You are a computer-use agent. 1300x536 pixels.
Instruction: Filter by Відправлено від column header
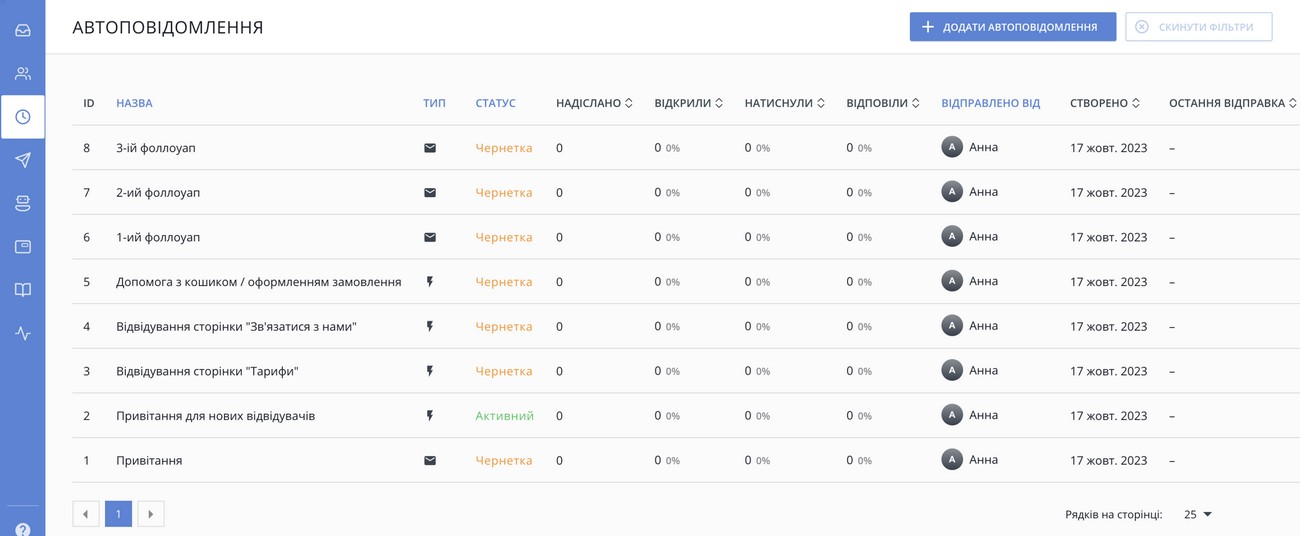(x=990, y=103)
